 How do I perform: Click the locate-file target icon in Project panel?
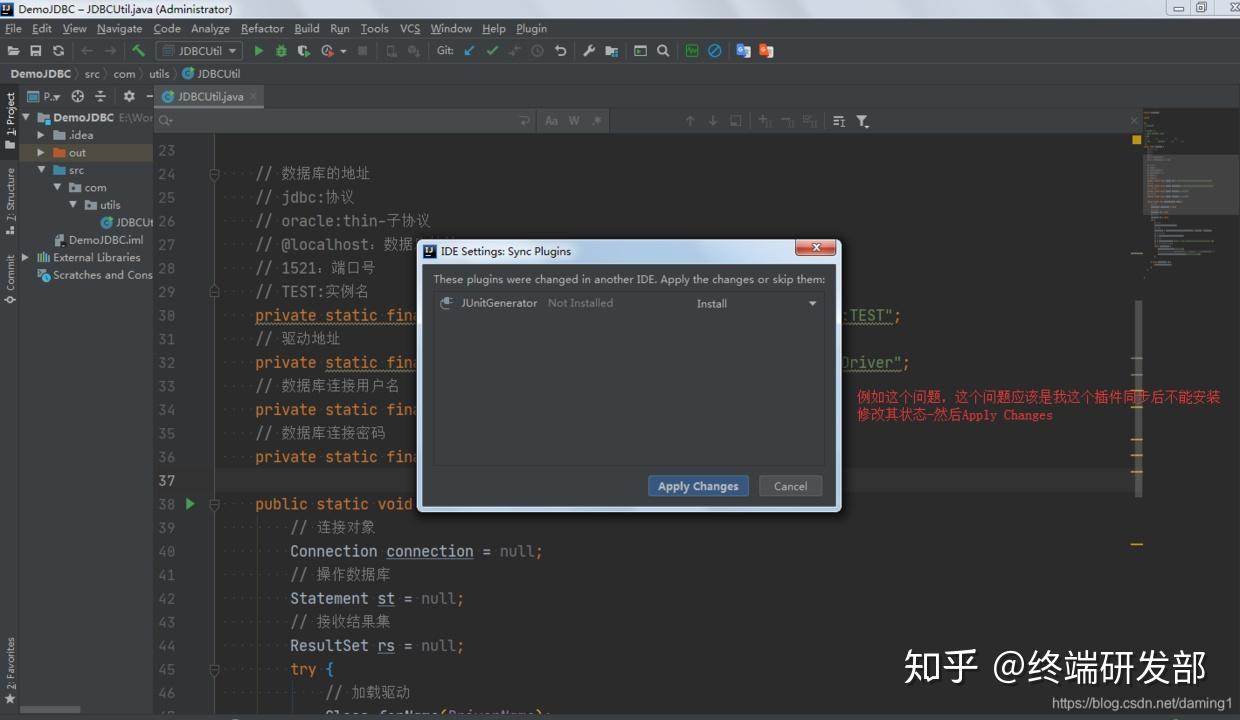78,97
